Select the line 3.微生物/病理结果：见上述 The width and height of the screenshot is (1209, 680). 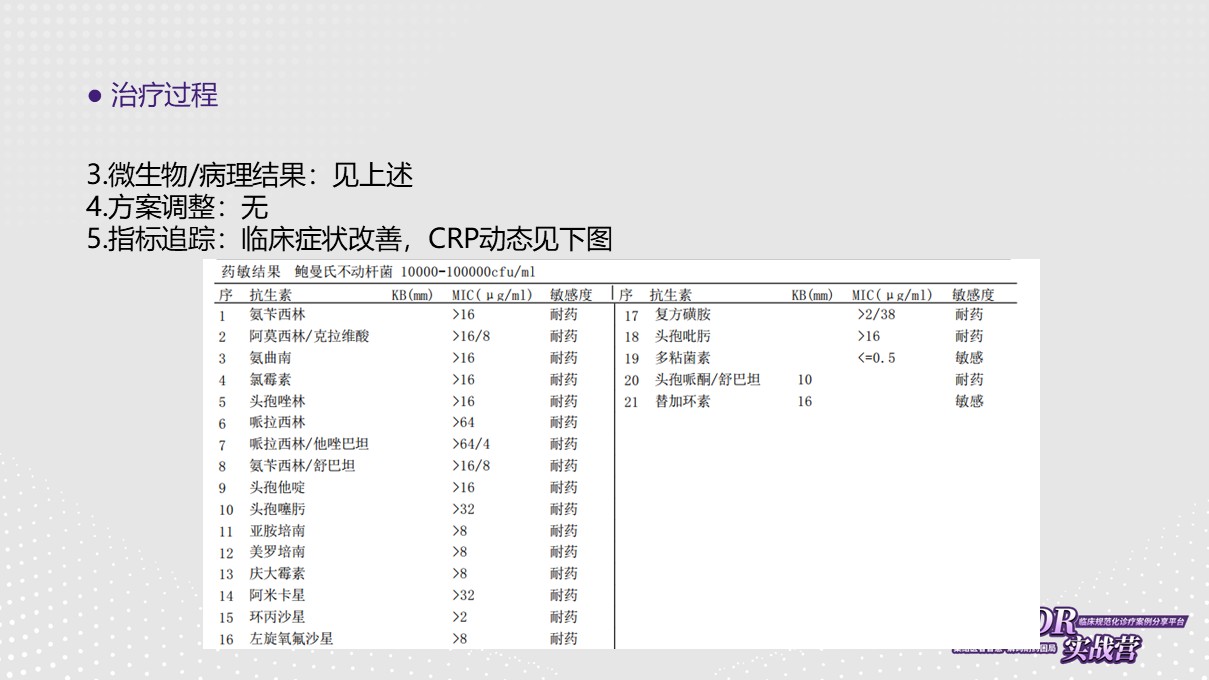coord(250,176)
